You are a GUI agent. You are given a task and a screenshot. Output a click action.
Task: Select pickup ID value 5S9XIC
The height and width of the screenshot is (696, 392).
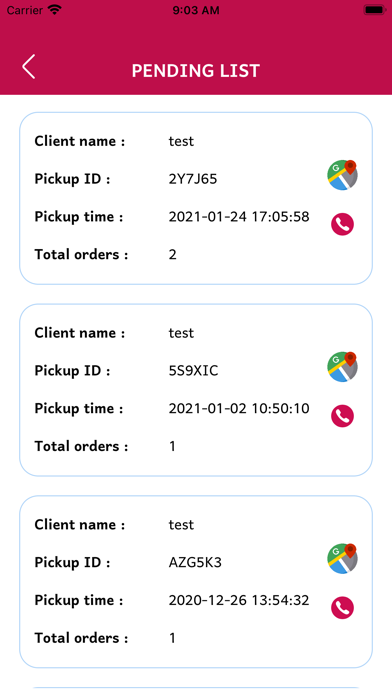[x=193, y=371]
